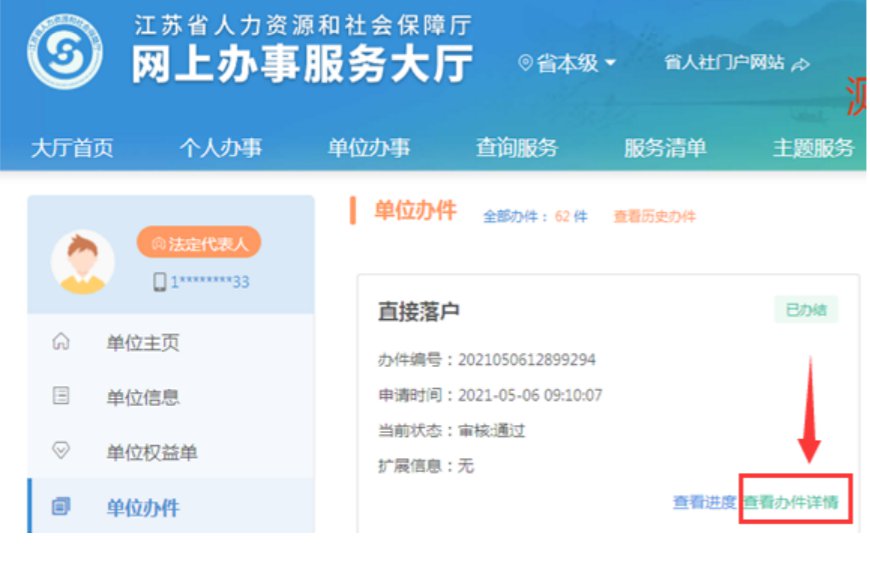Go to 查询服务 in the navigation bar
The image size is (870, 569).
pyautogui.click(x=517, y=148)
